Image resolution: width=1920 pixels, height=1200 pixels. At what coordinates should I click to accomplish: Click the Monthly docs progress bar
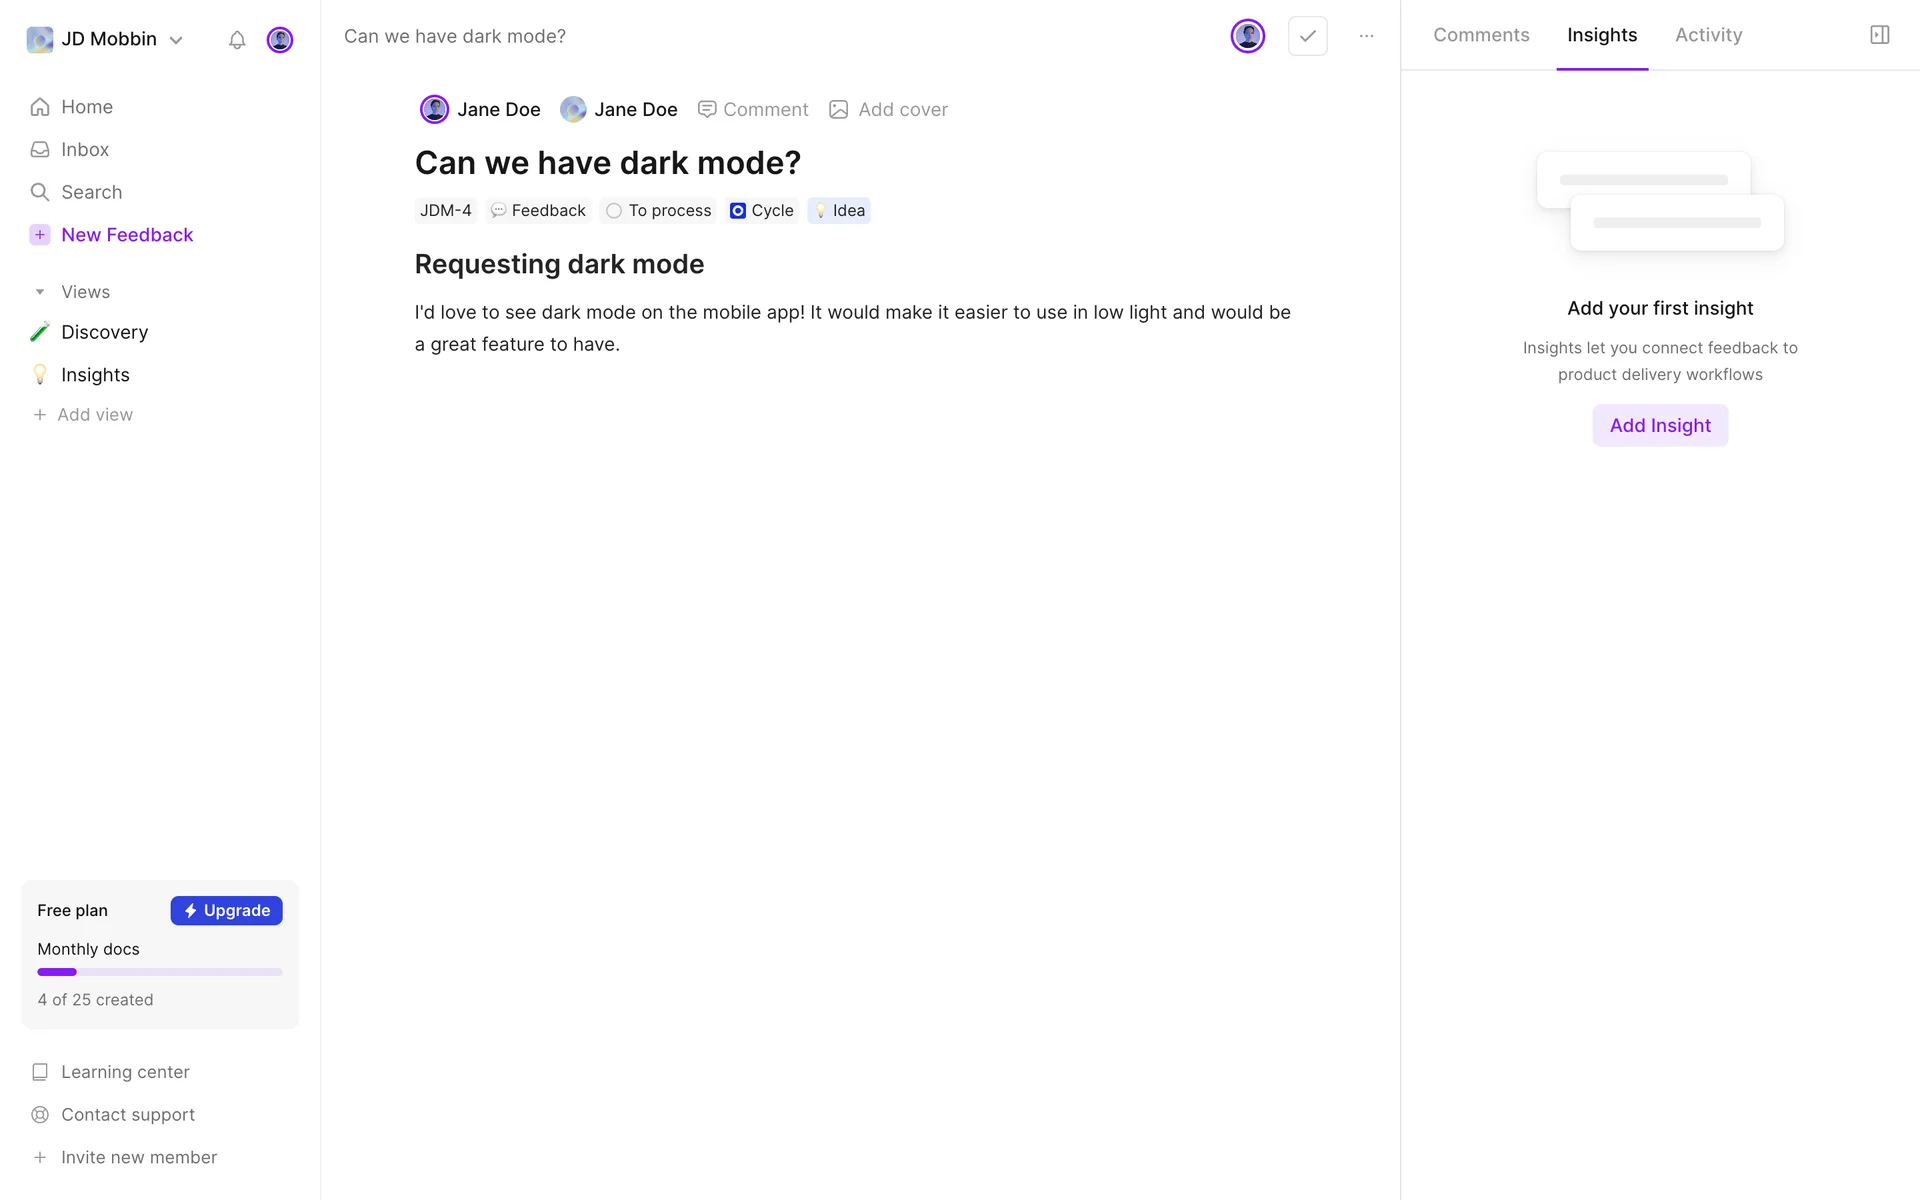point(160,972)
